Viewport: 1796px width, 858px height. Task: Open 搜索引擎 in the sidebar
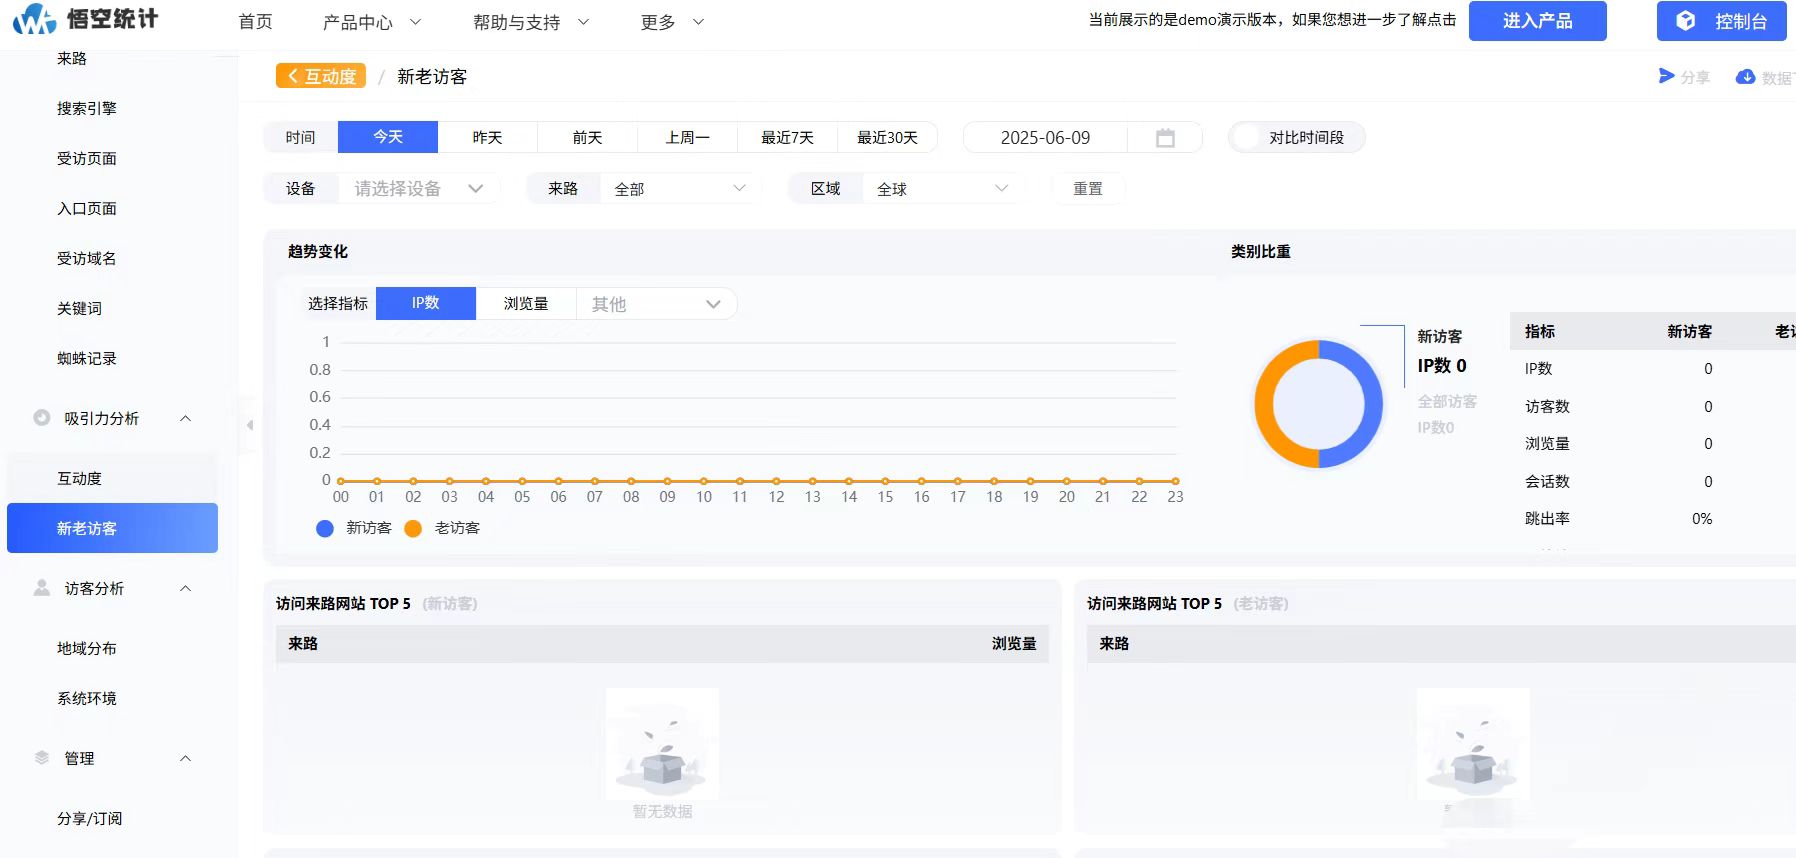87,108
